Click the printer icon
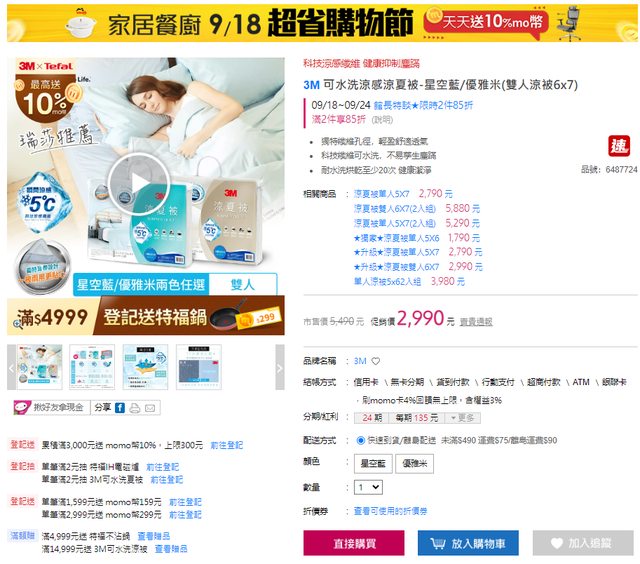This screenshot has width=640, height=564. tap(135, 408)
